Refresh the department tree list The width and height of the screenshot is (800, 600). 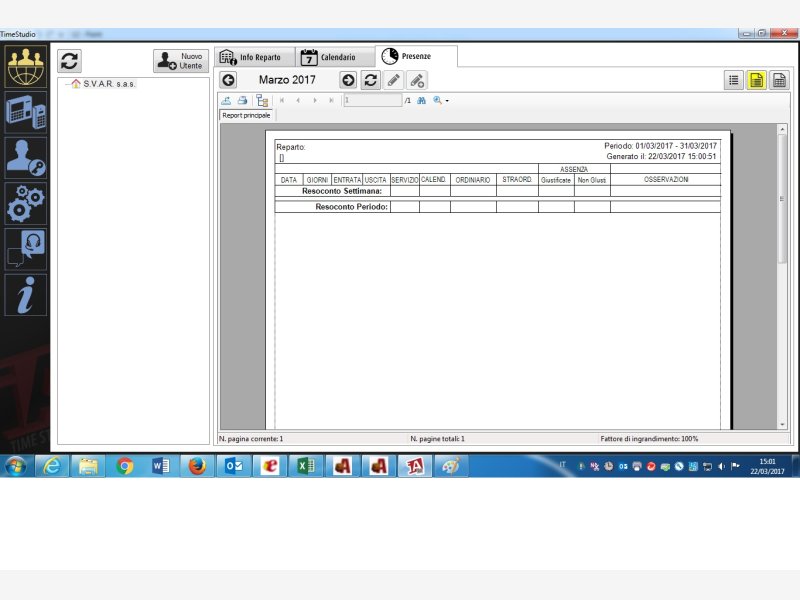point(69,61)
